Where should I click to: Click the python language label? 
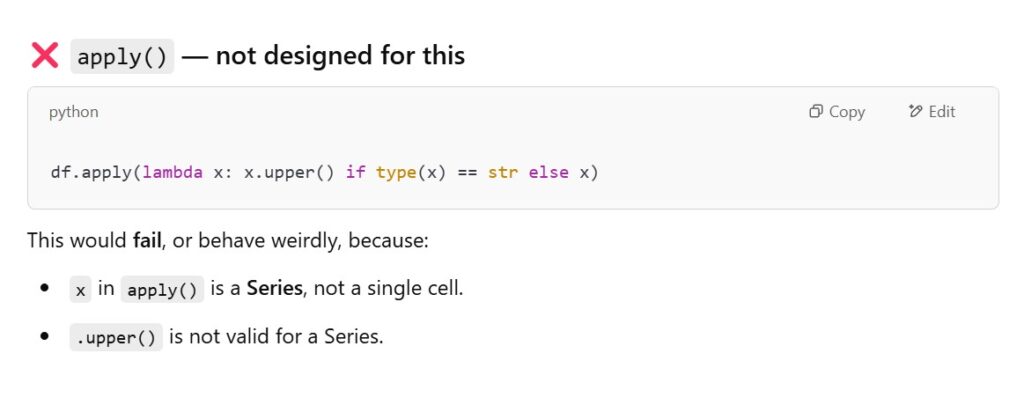[x=74, y=112]
